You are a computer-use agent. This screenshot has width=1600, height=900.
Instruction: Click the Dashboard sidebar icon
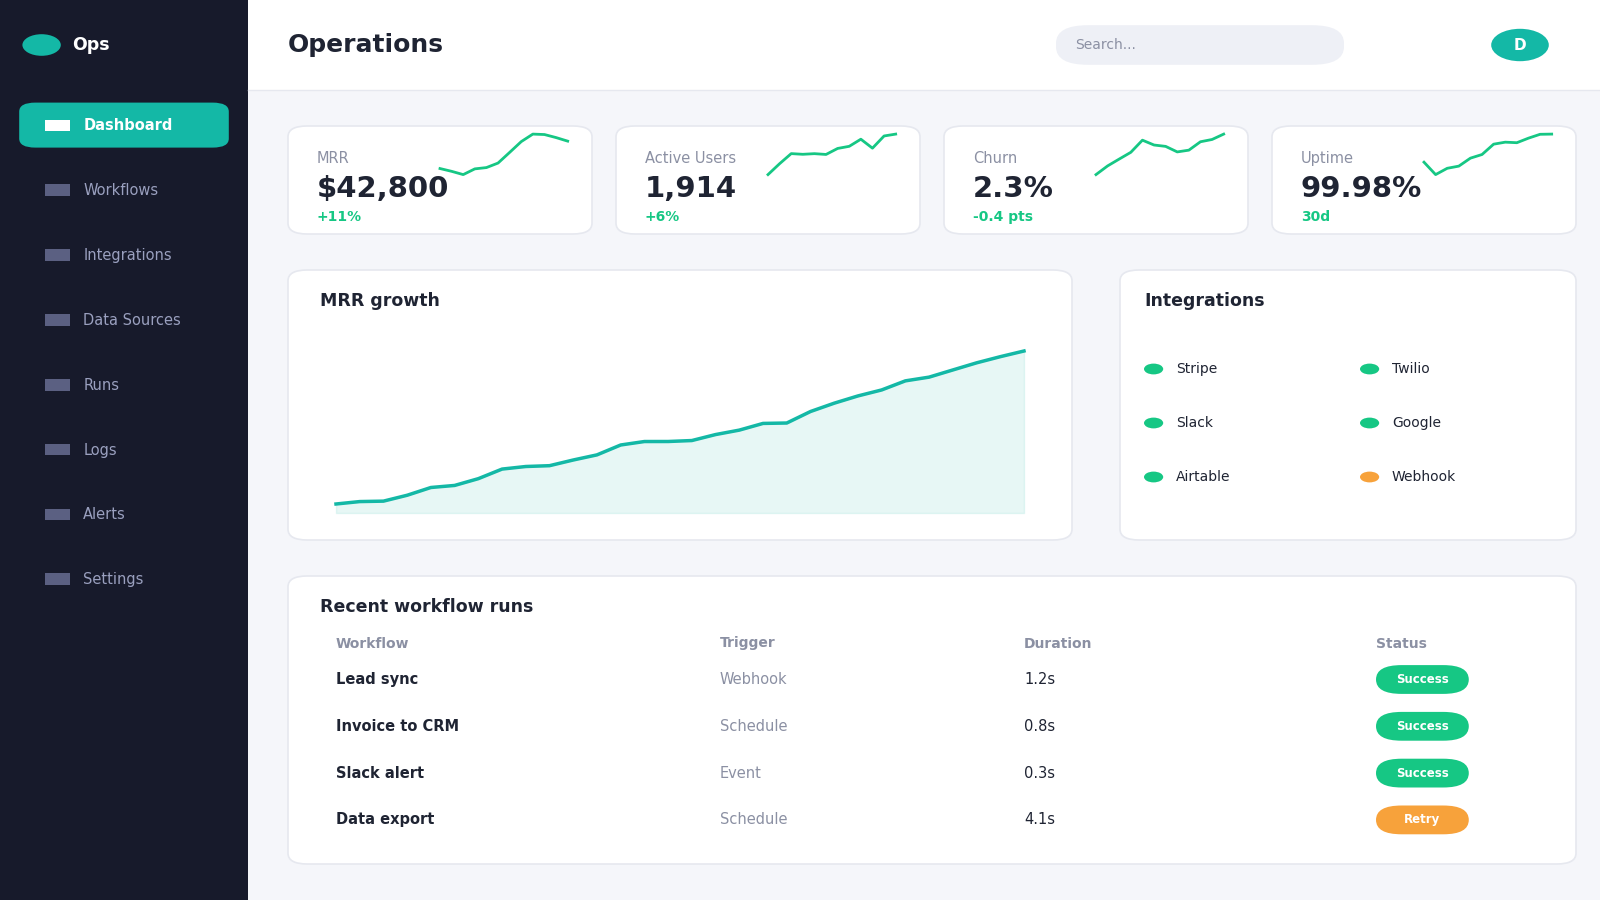click(x=57, y=125)
